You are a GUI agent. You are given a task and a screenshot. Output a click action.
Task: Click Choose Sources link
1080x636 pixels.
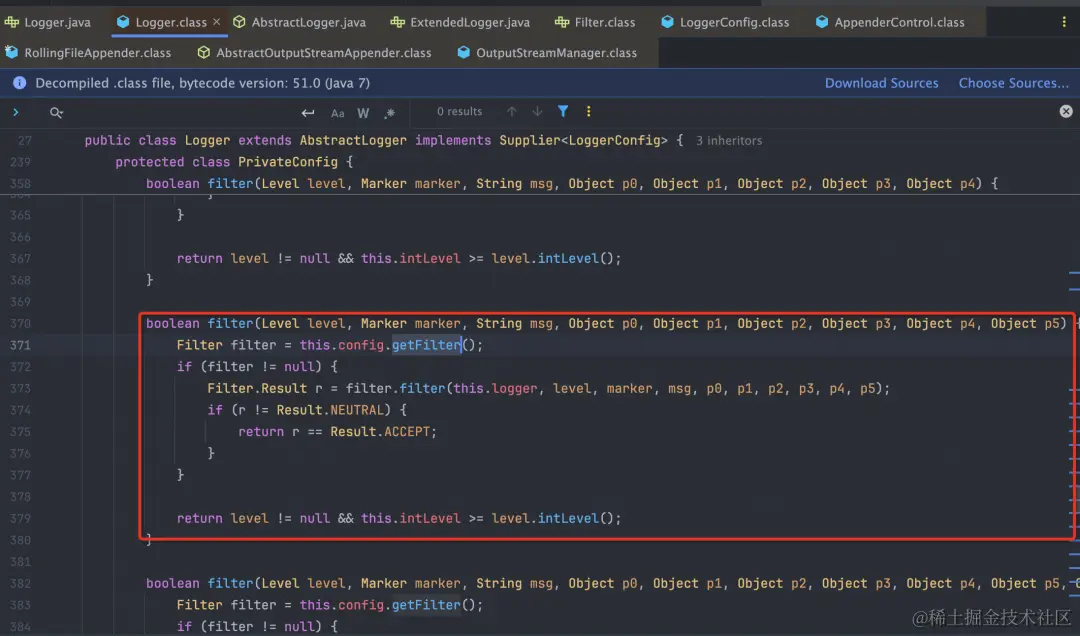point(1014,83)
